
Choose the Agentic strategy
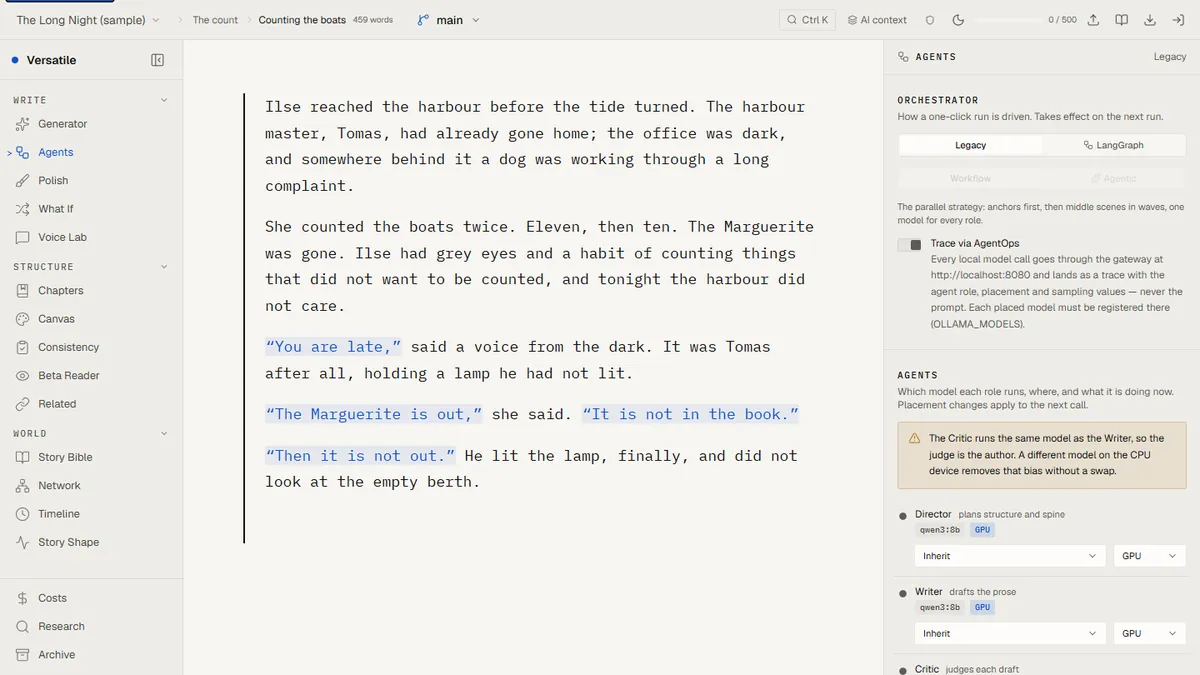(x=1113, y=178)
